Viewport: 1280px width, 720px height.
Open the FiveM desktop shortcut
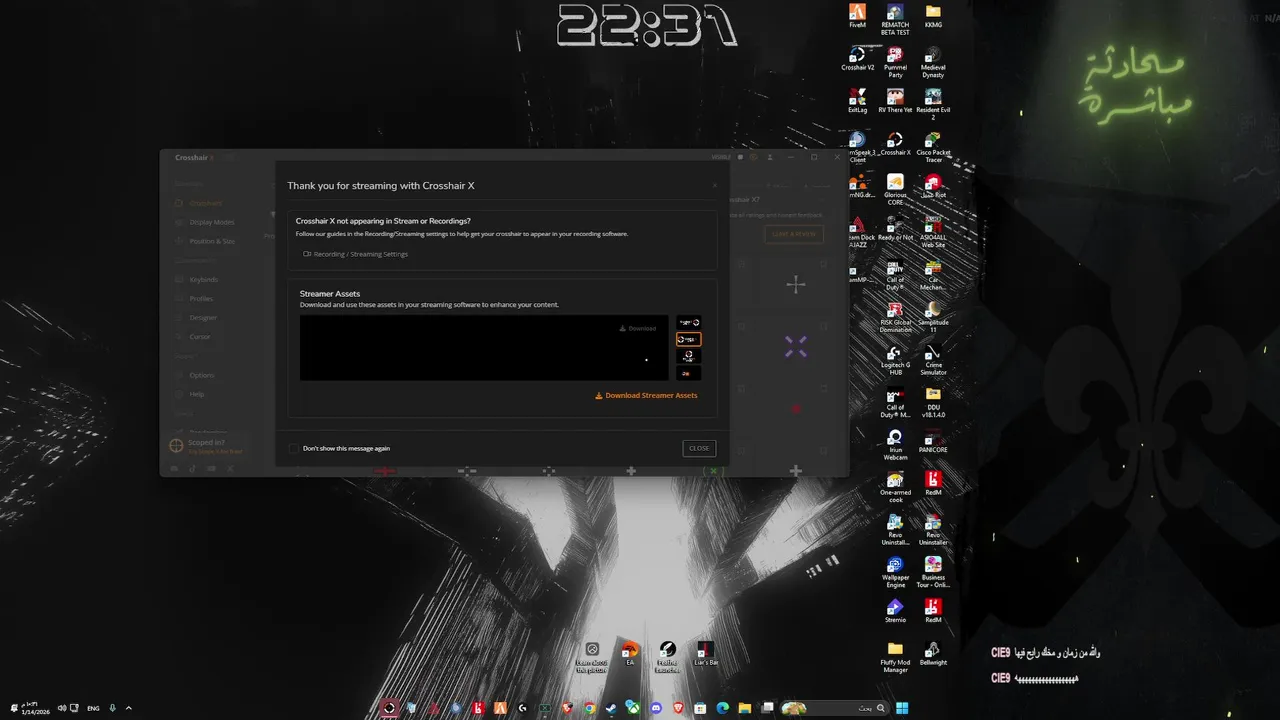[x=857, y=17]
